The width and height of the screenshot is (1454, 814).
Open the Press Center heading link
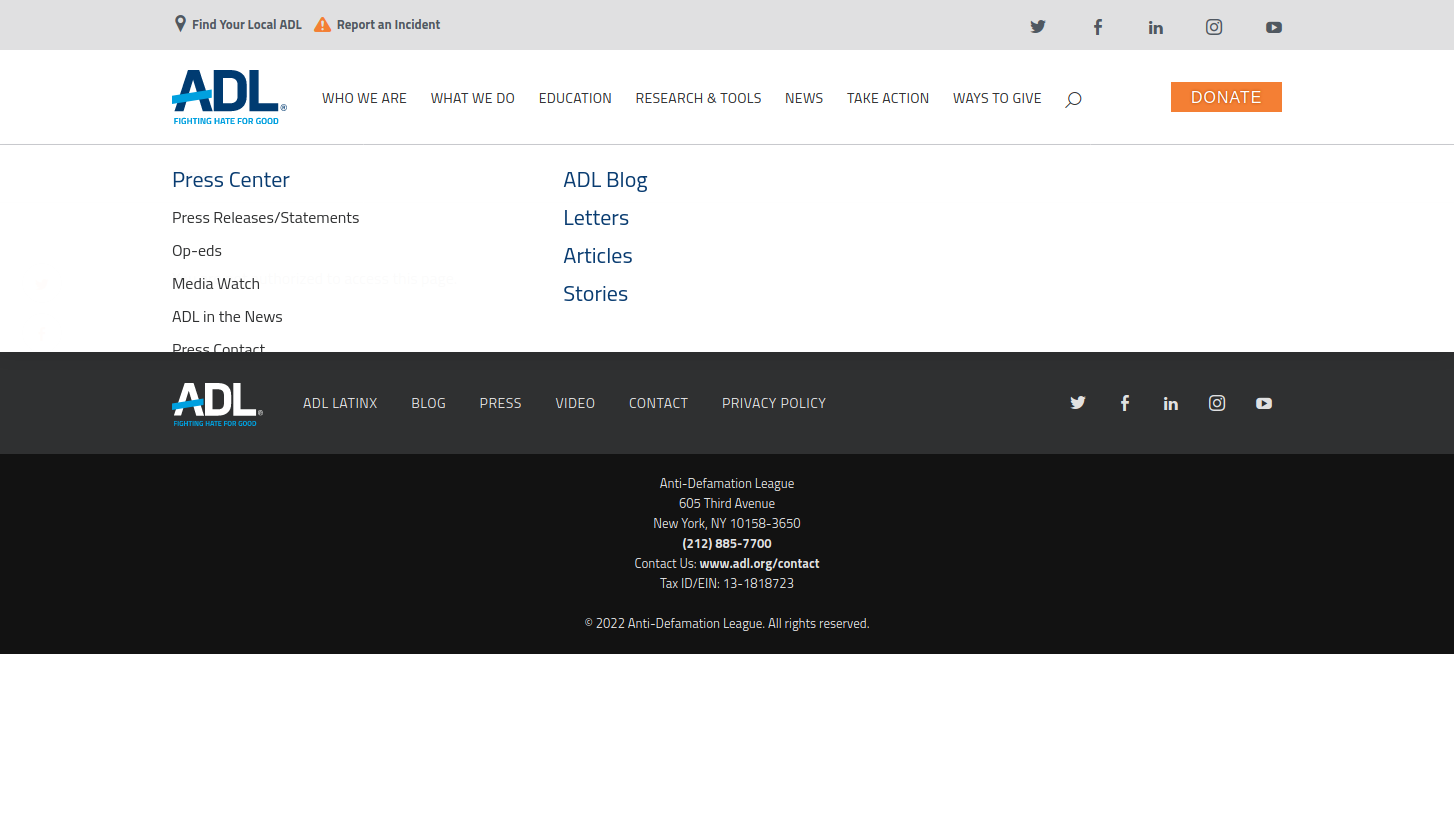tap(231, 180)
